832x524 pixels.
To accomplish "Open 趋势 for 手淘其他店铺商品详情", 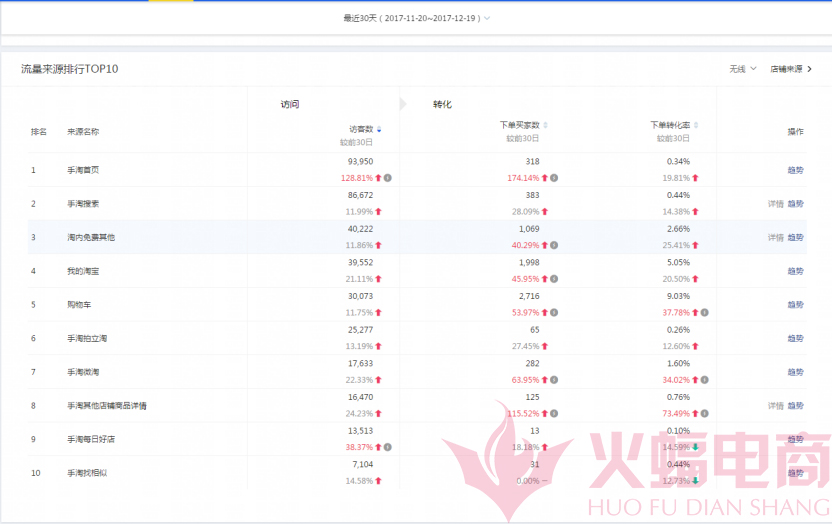I will point(795,406).
